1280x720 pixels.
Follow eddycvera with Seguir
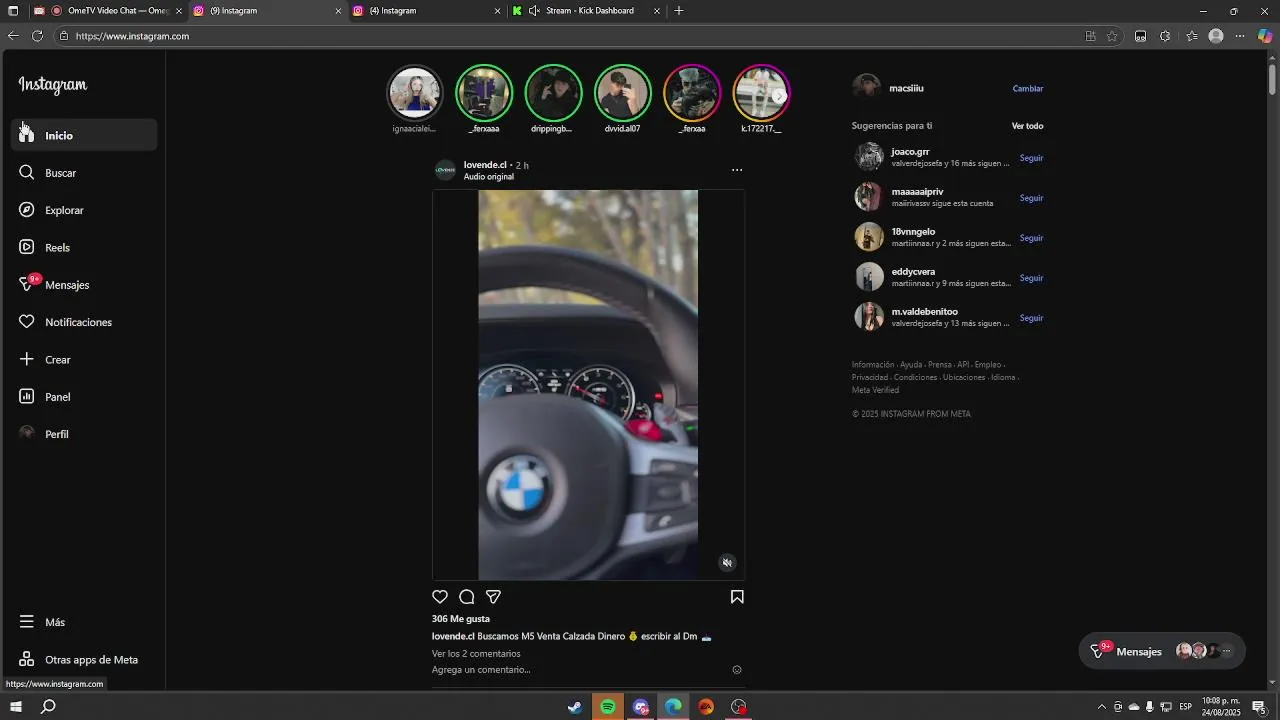1032,278
